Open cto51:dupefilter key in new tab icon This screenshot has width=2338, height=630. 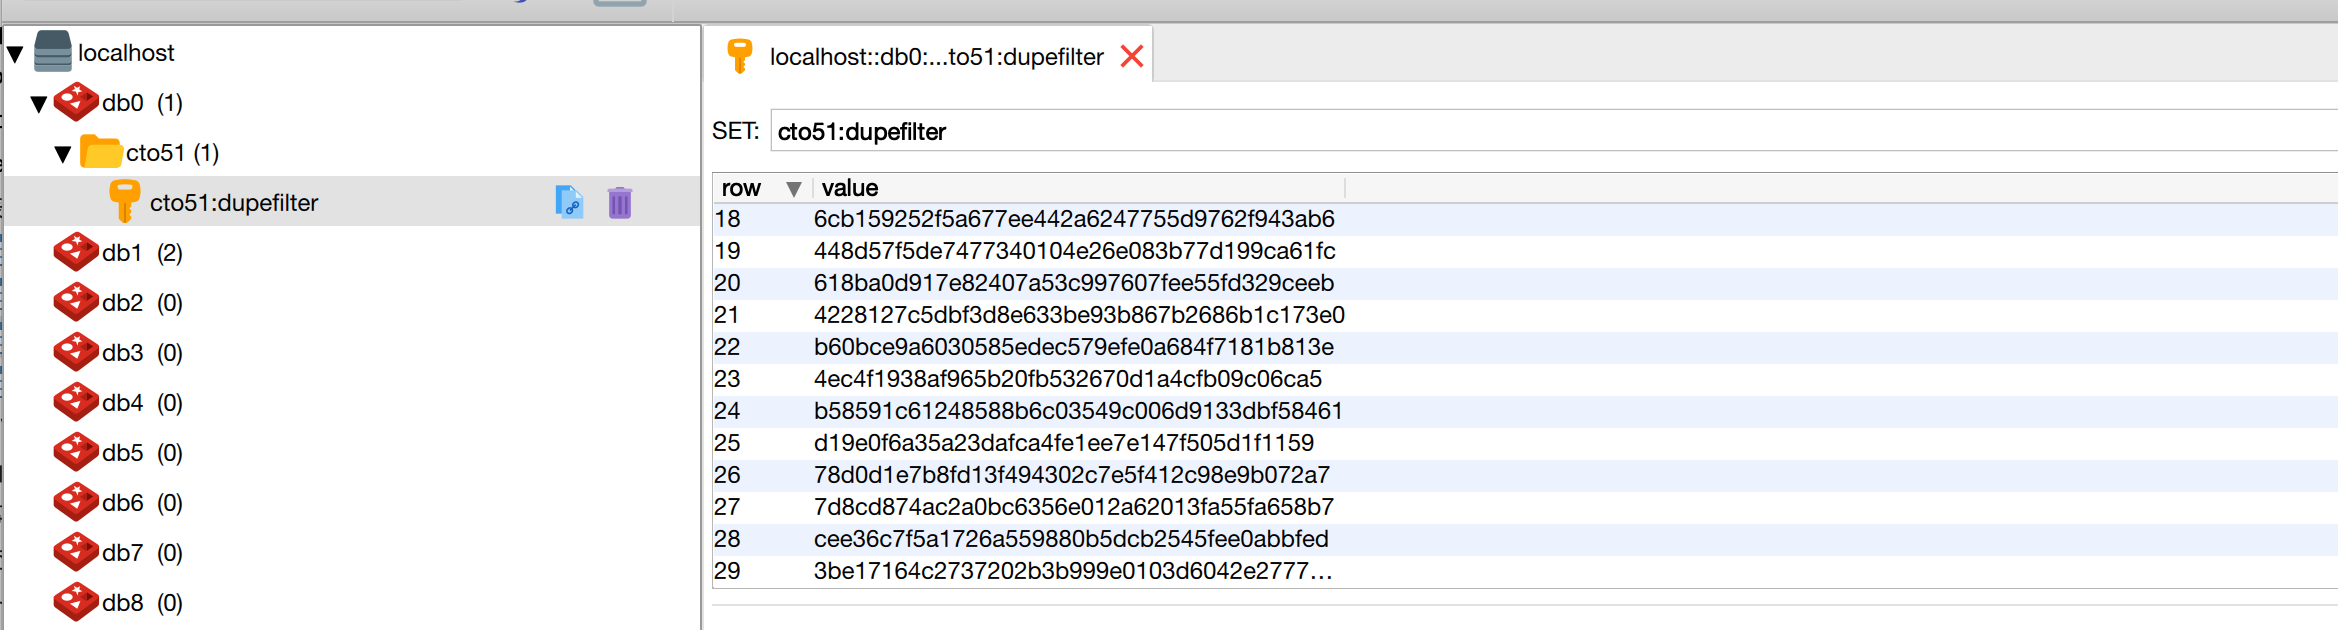click(x=569, y=202)
